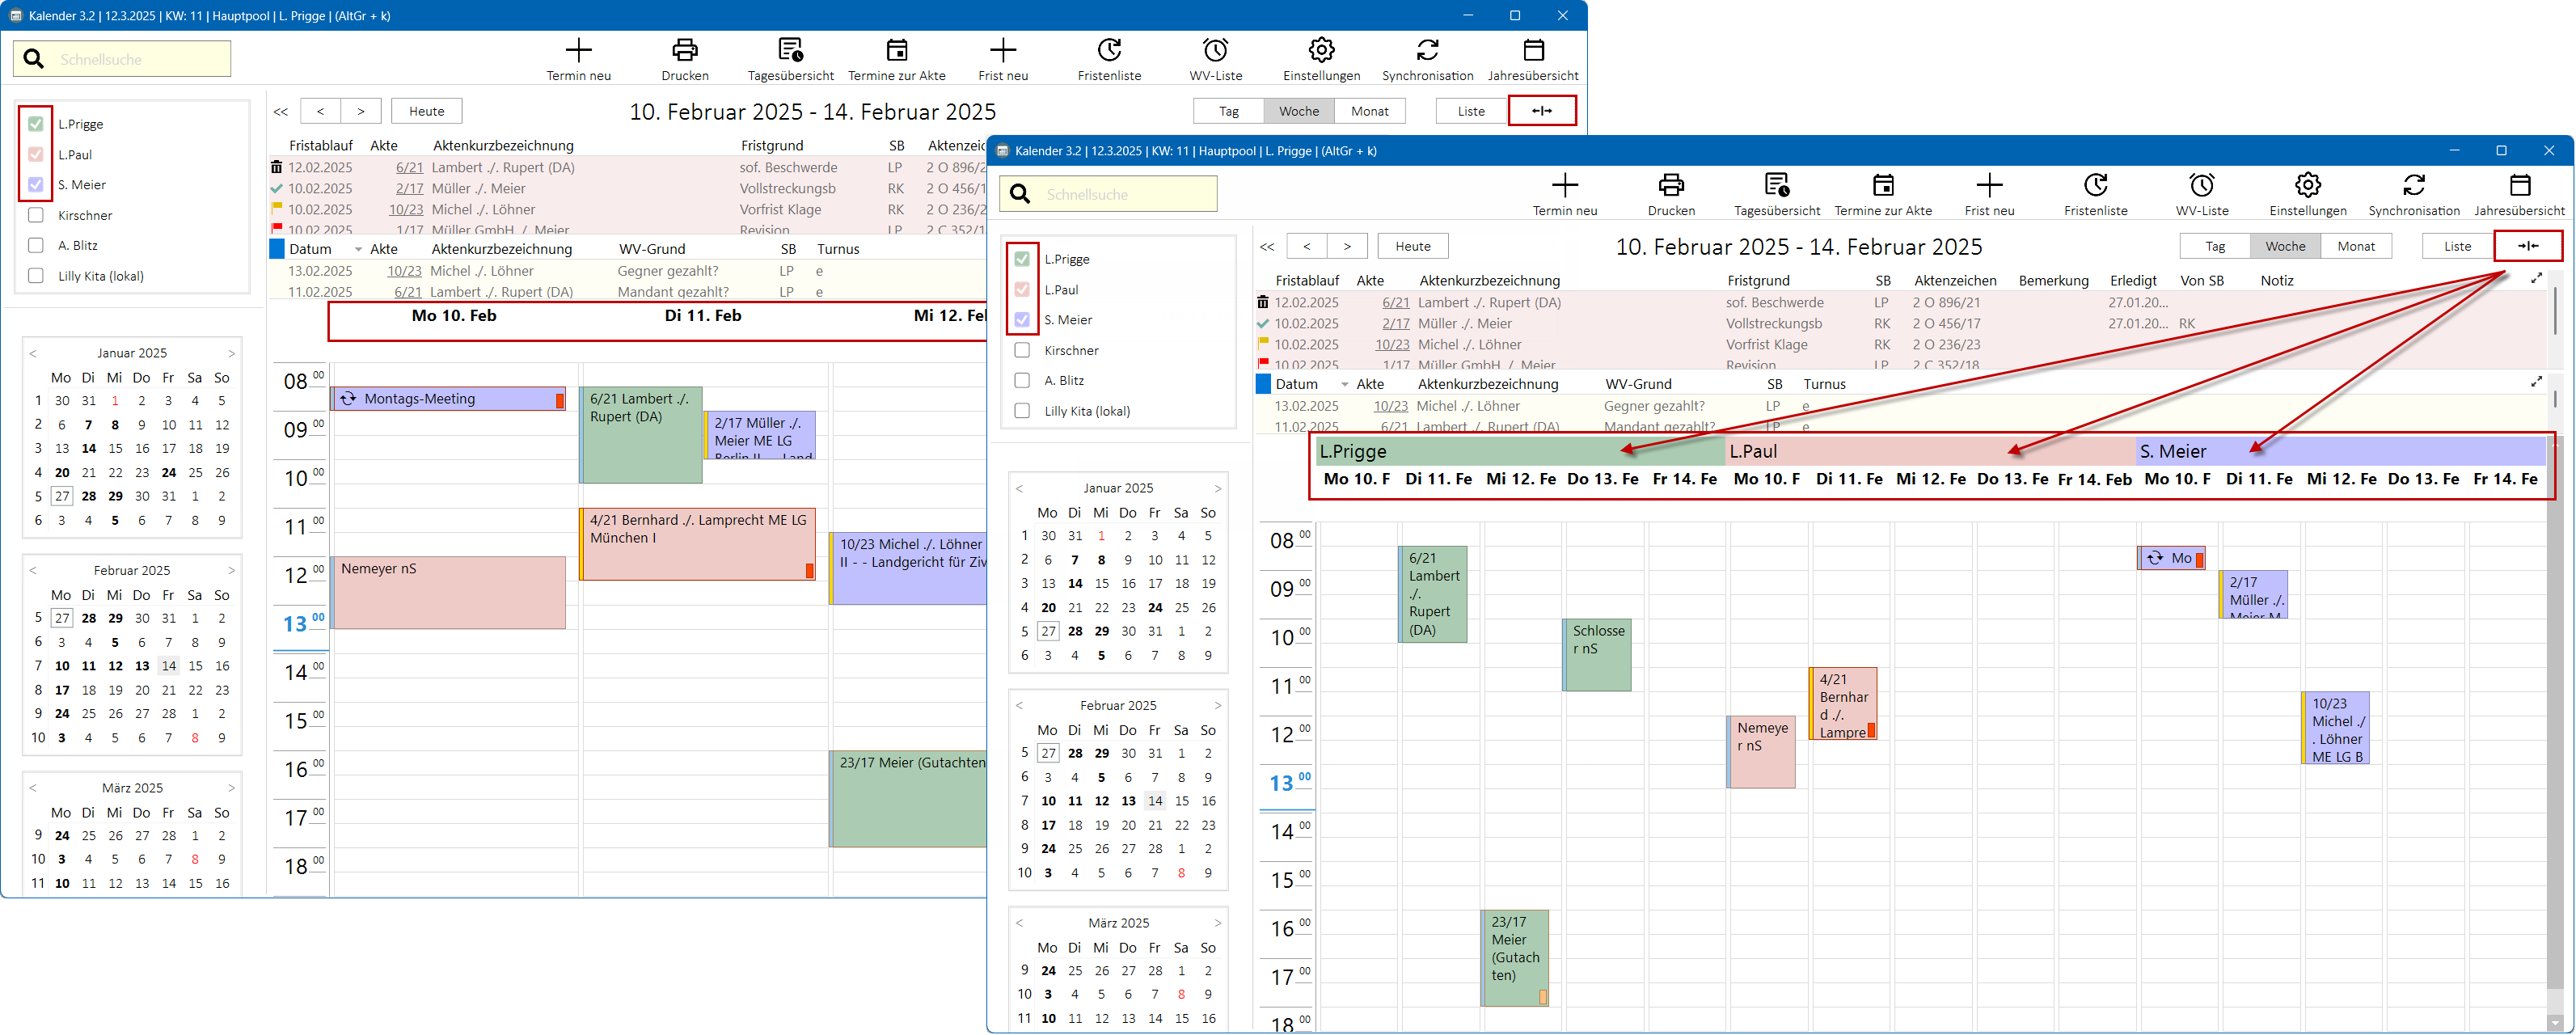Expand WV list with arrows icon, front window
Viewport: 2576px width, 1035px height.
(2536, 381)
